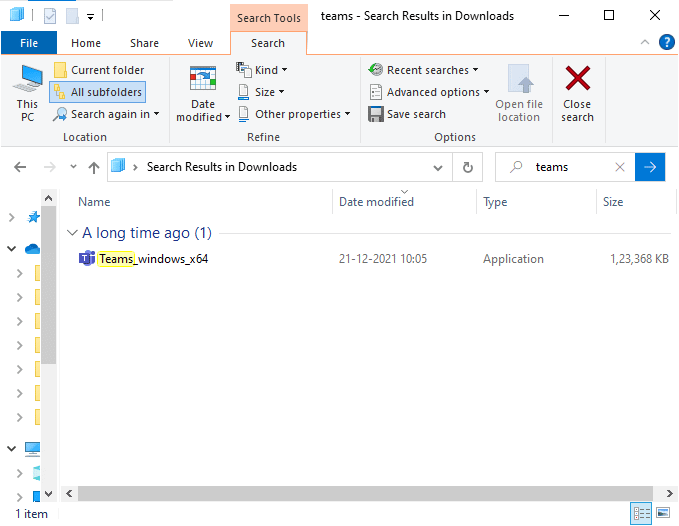Screen dimensions: 679x526
Task: Open Recent searches dropdown
Action: click(424, 70)
